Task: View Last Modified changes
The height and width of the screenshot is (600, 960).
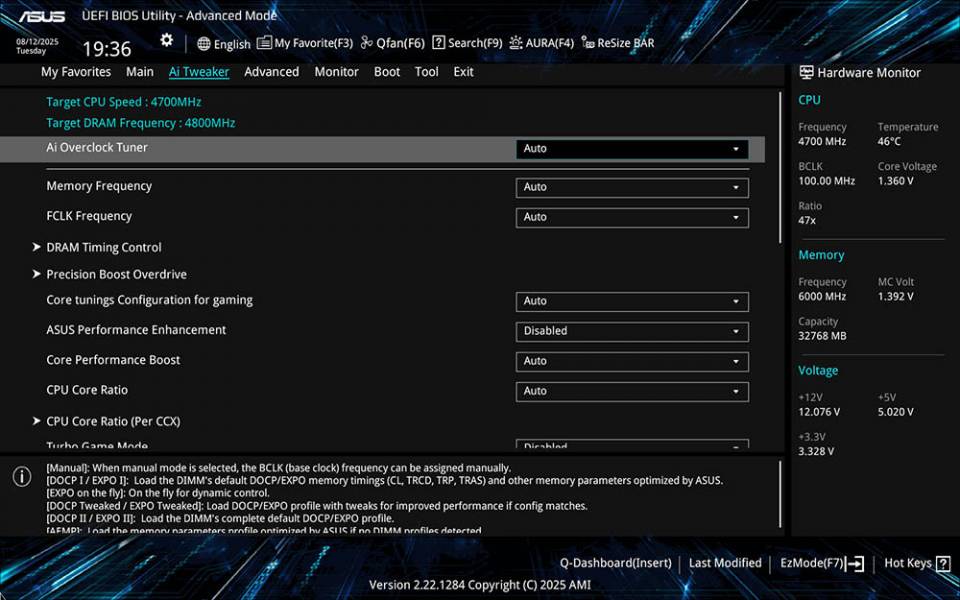Action: tap(725, 563)
